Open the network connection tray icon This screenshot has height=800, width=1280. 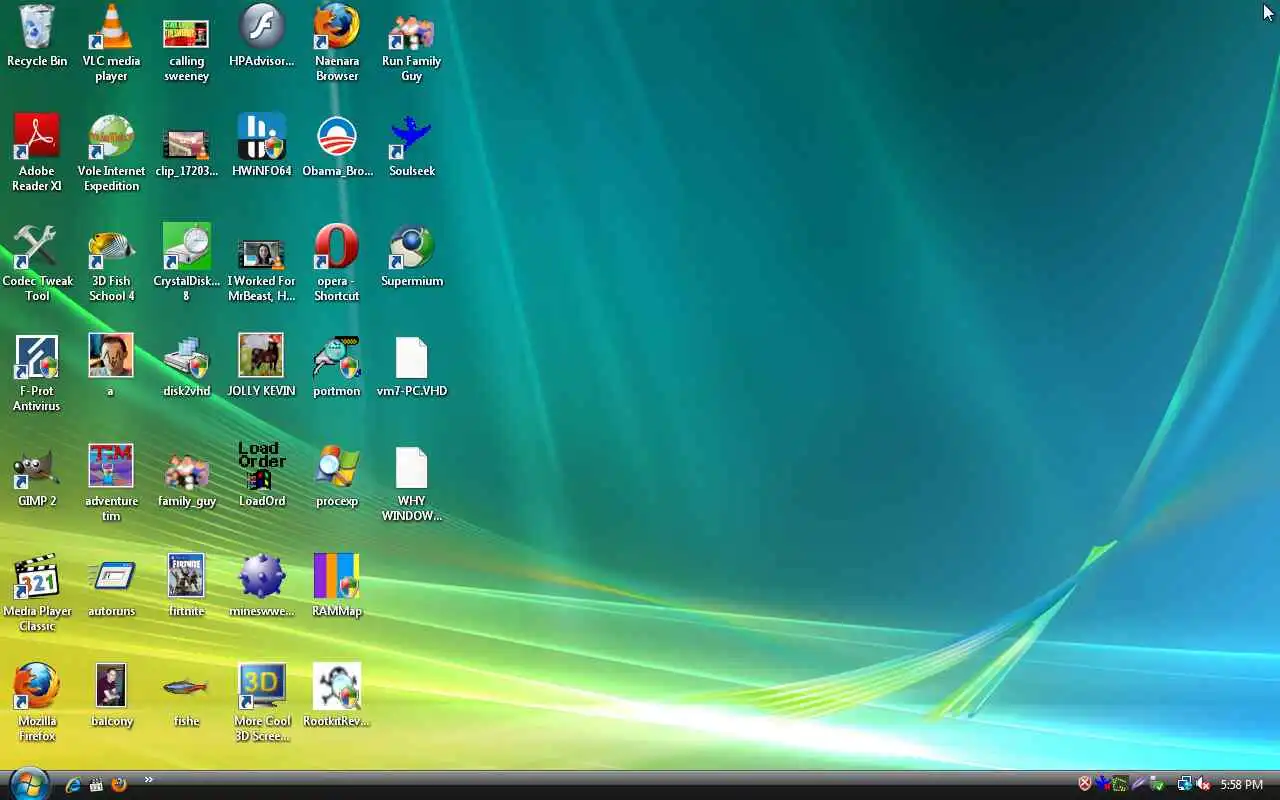(1185, 785)
